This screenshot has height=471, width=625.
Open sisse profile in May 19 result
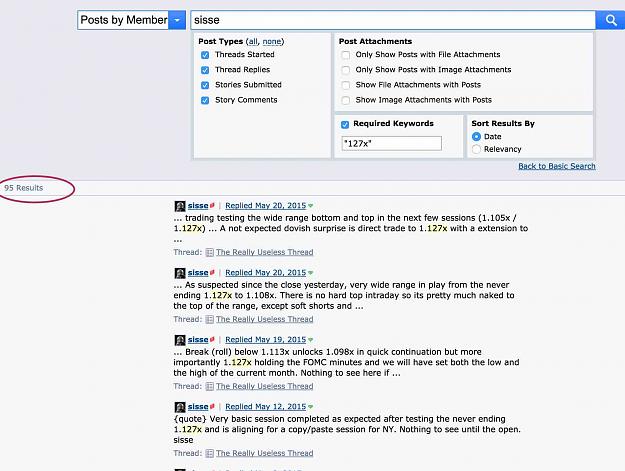coord(198,340)
